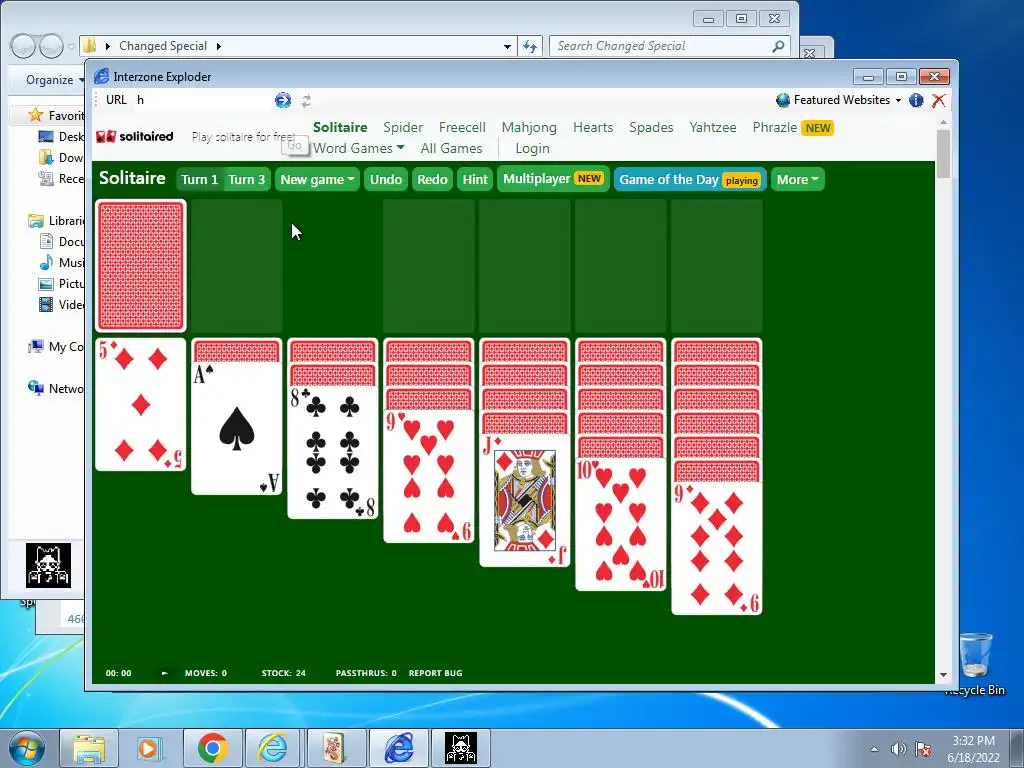Click the Undo button
The image size is (1024, 768).
(386, 180)
